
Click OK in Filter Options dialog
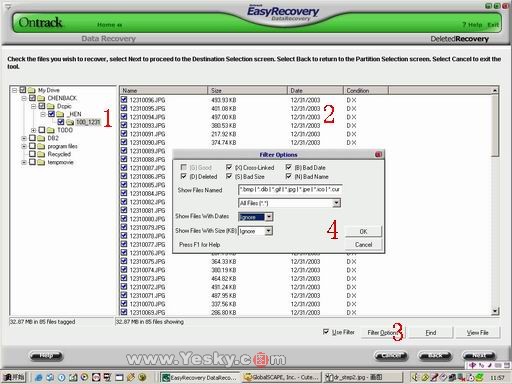363,231
